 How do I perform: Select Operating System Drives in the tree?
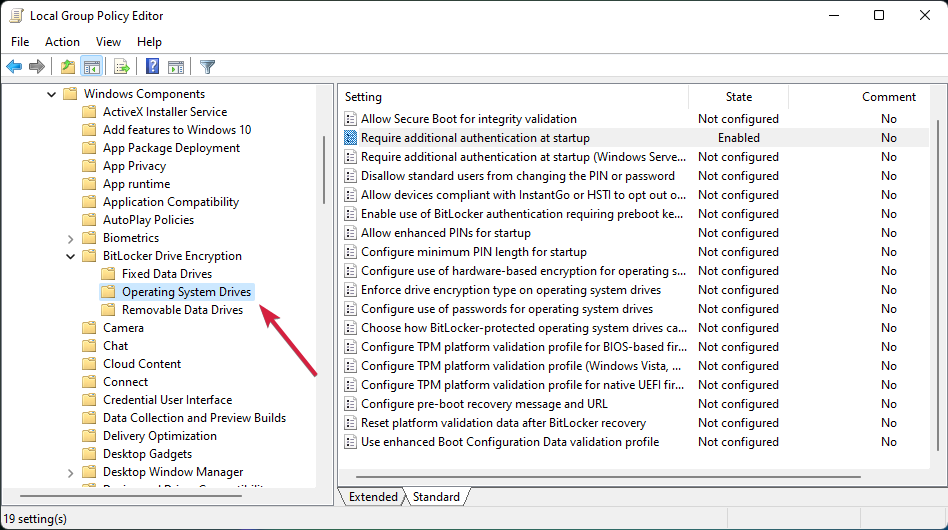click(x=186, y=292)
